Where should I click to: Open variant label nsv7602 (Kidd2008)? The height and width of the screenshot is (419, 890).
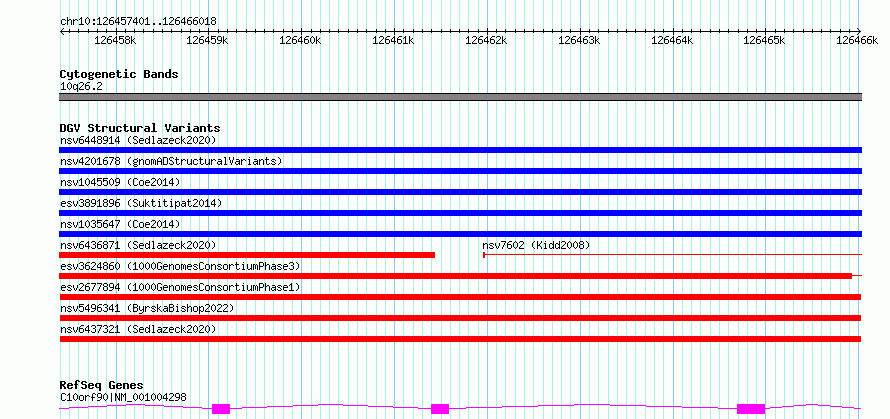tap(536, 245)
